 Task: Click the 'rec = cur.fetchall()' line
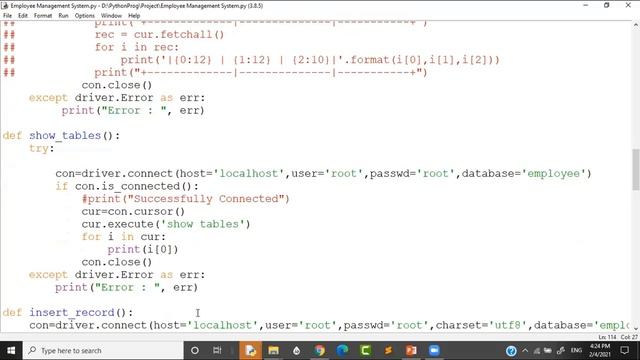click(x=160, y=35)
